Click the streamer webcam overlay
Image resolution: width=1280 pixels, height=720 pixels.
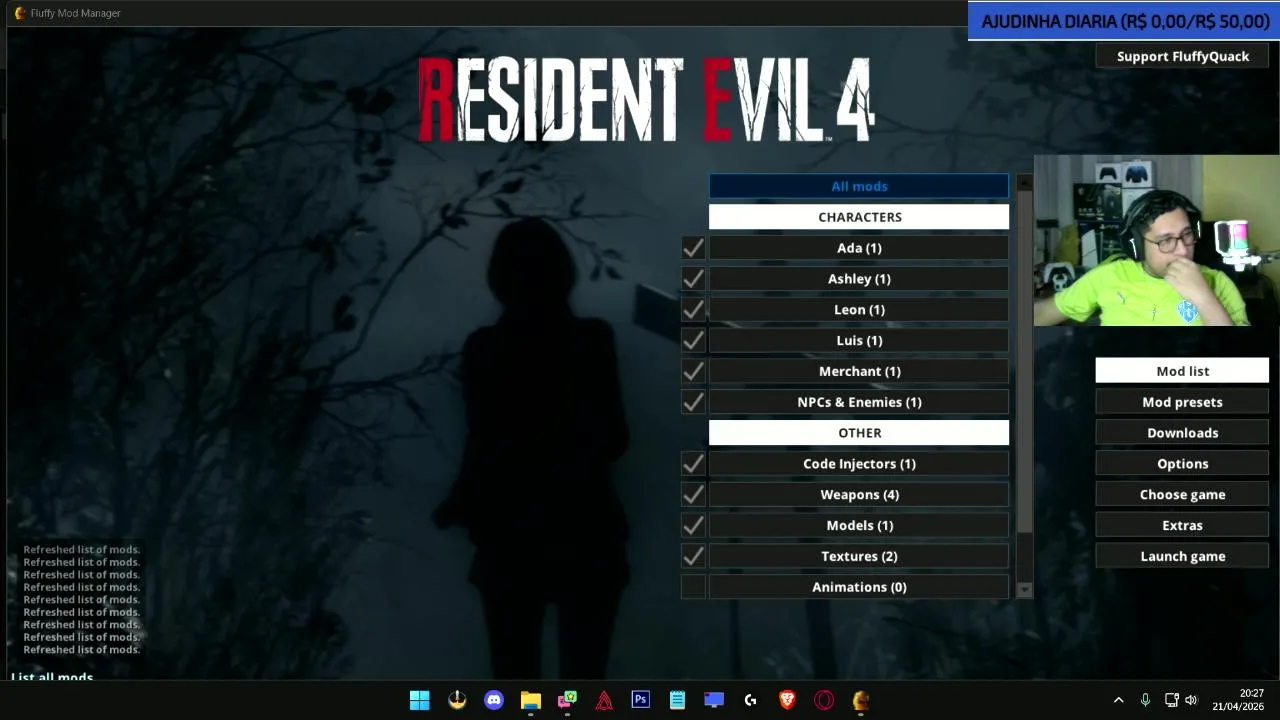point(1157,241)
